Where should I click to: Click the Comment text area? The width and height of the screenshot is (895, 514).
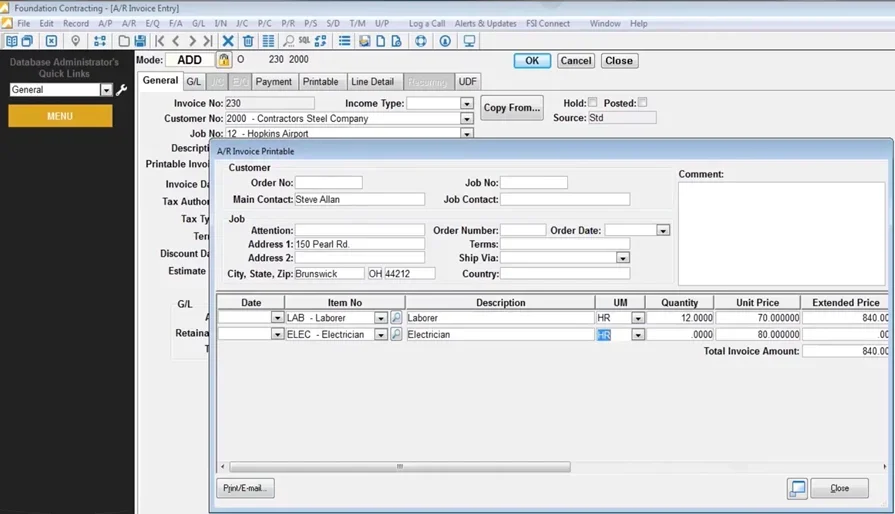781,233
